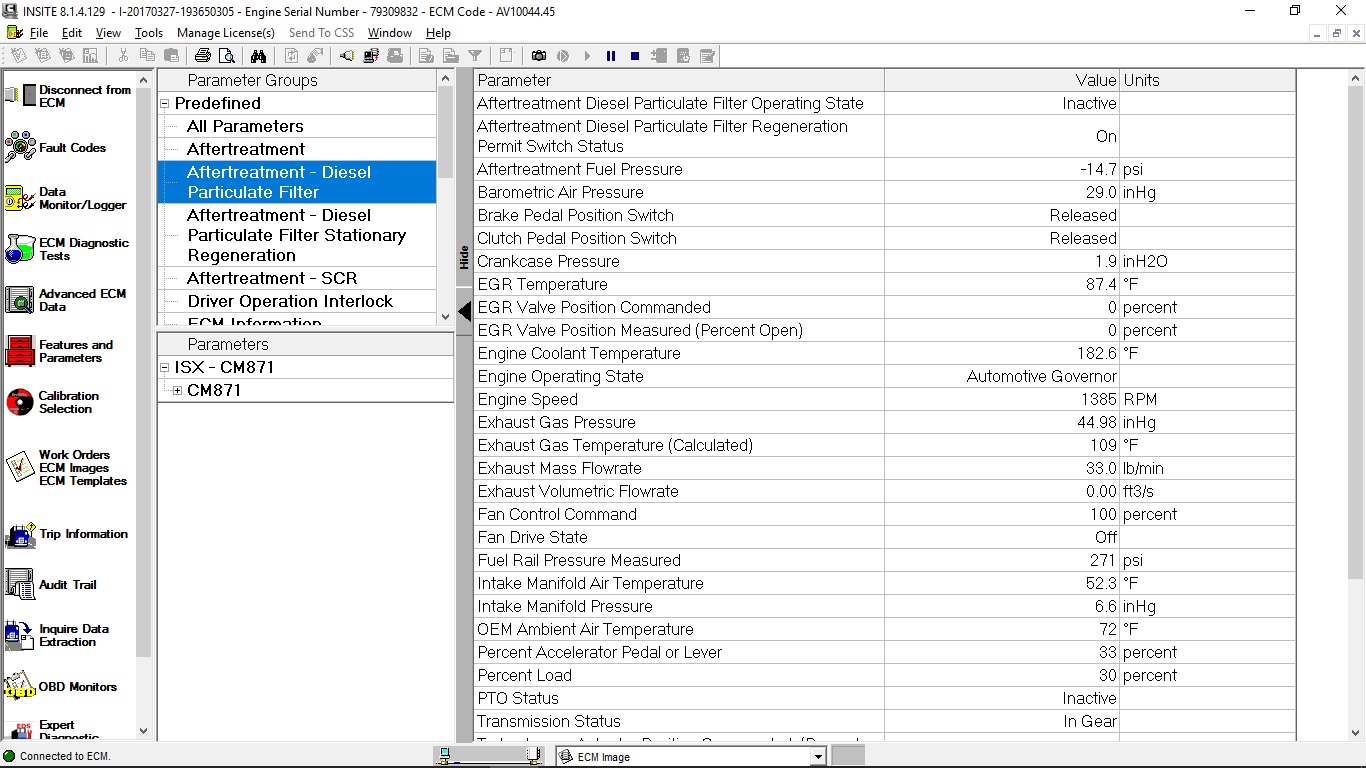Click the play arrow toolbar button
The image size is (1366, 768).
(x=587, y=56)
